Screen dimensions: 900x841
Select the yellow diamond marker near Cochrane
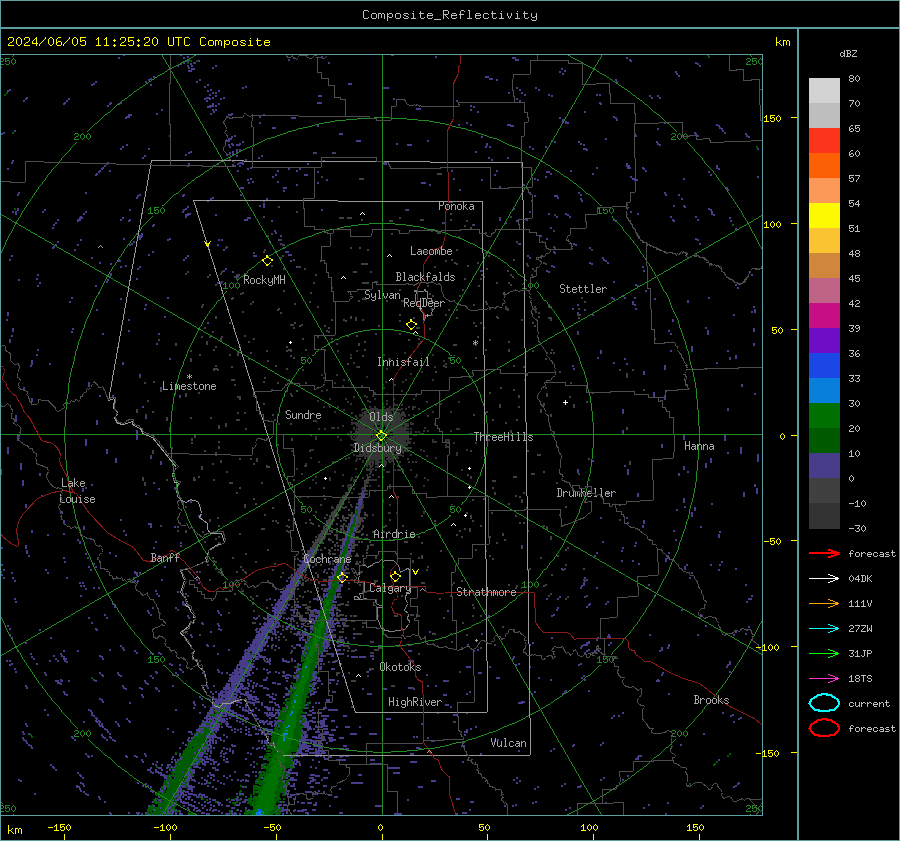point(342,577)
